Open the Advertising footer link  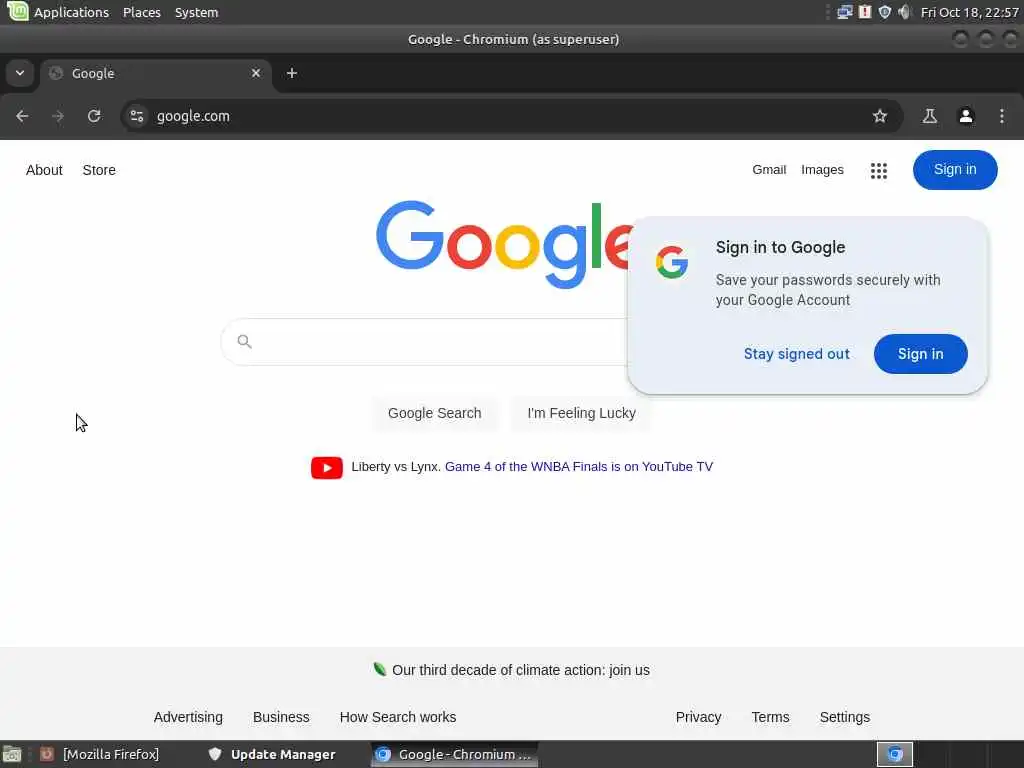click(x=188, y=717)
